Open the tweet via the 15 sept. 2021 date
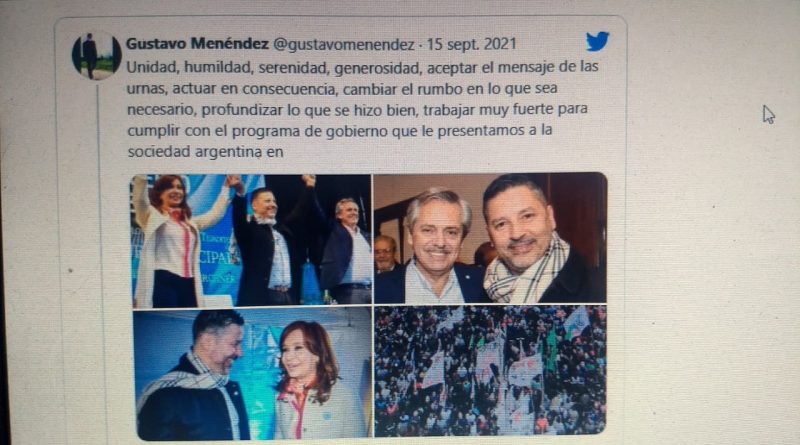Image resolution: width=800 pixels, height=445 pixels. pos(471,44)
